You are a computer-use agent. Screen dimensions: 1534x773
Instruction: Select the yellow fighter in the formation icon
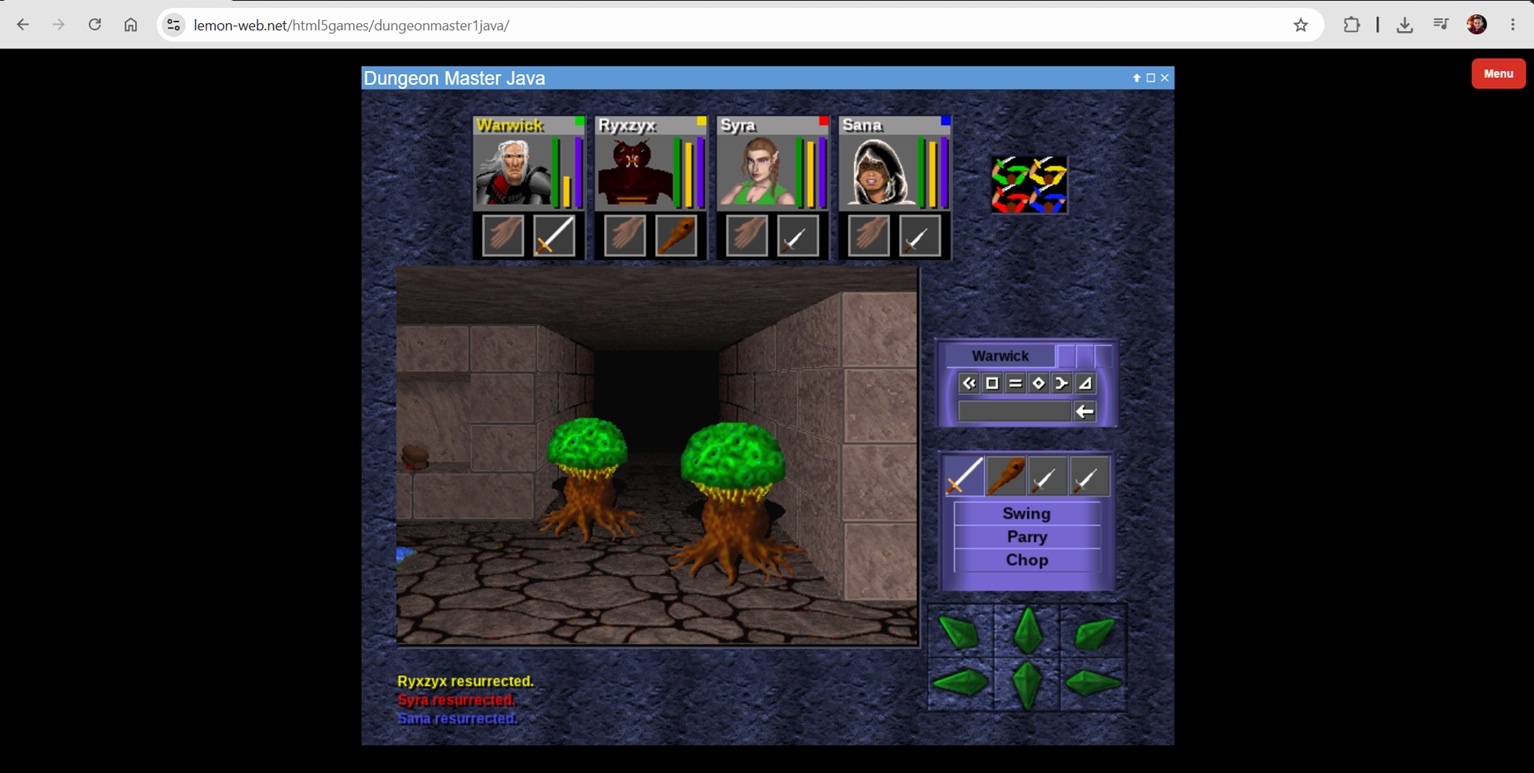tap(1047, 171)
